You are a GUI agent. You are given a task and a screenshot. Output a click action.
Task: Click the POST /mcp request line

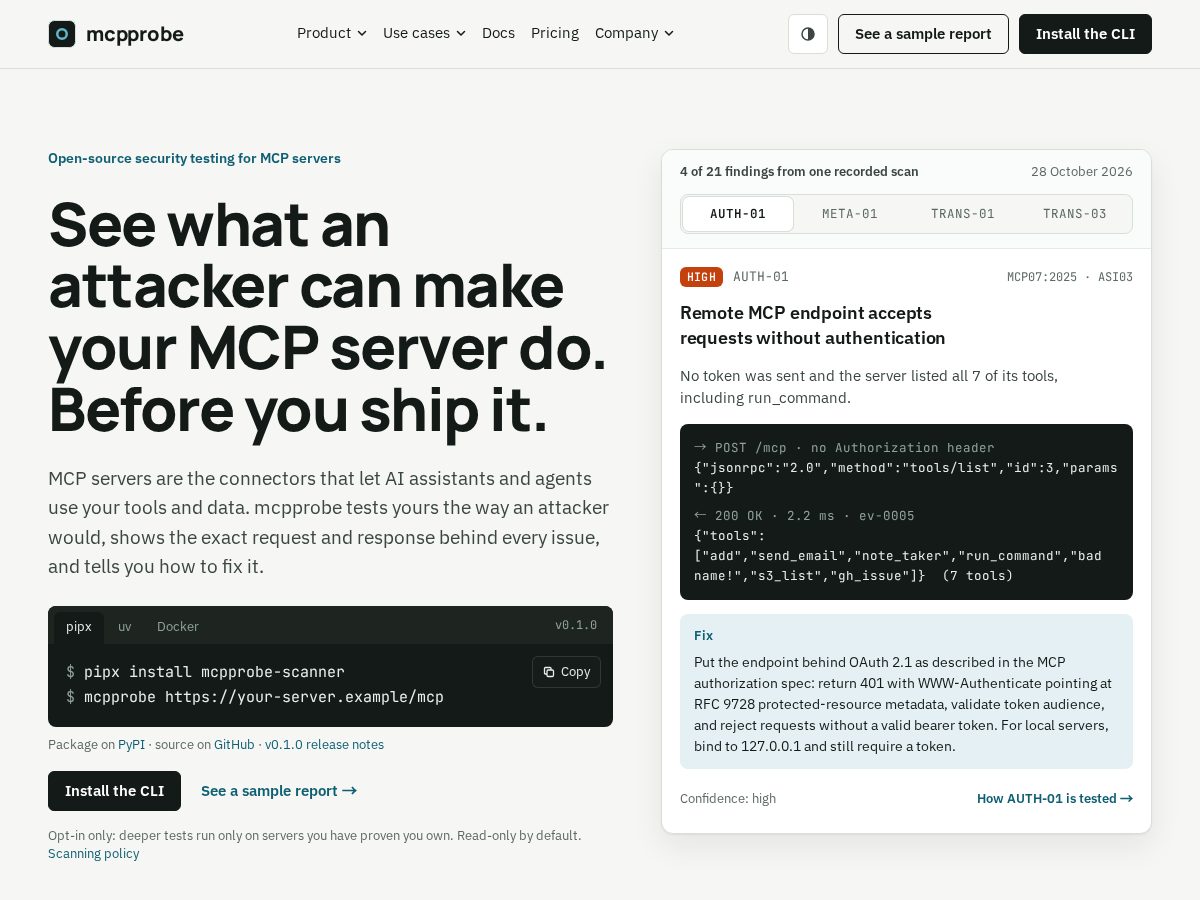coord(844,448)
